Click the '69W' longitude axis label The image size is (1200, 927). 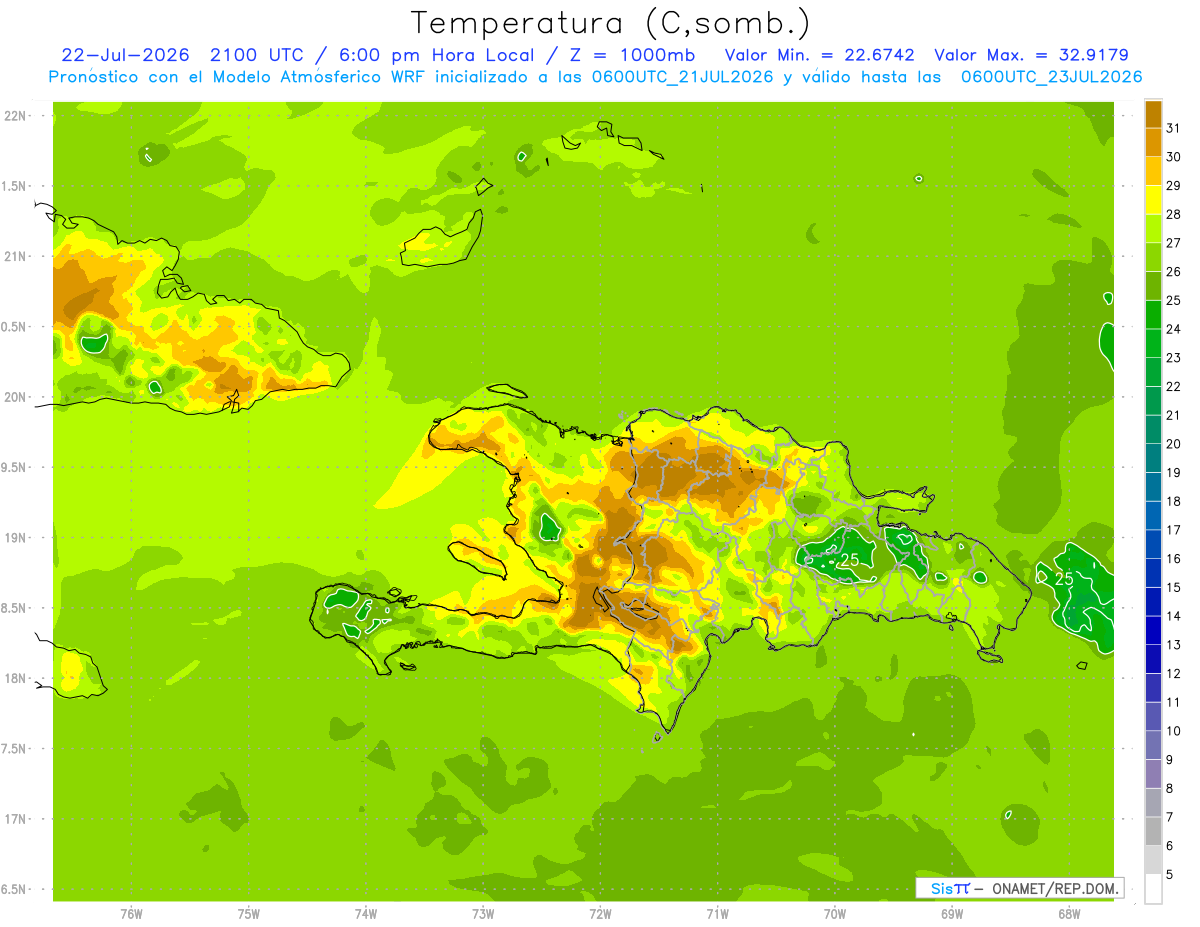(952, 913)
